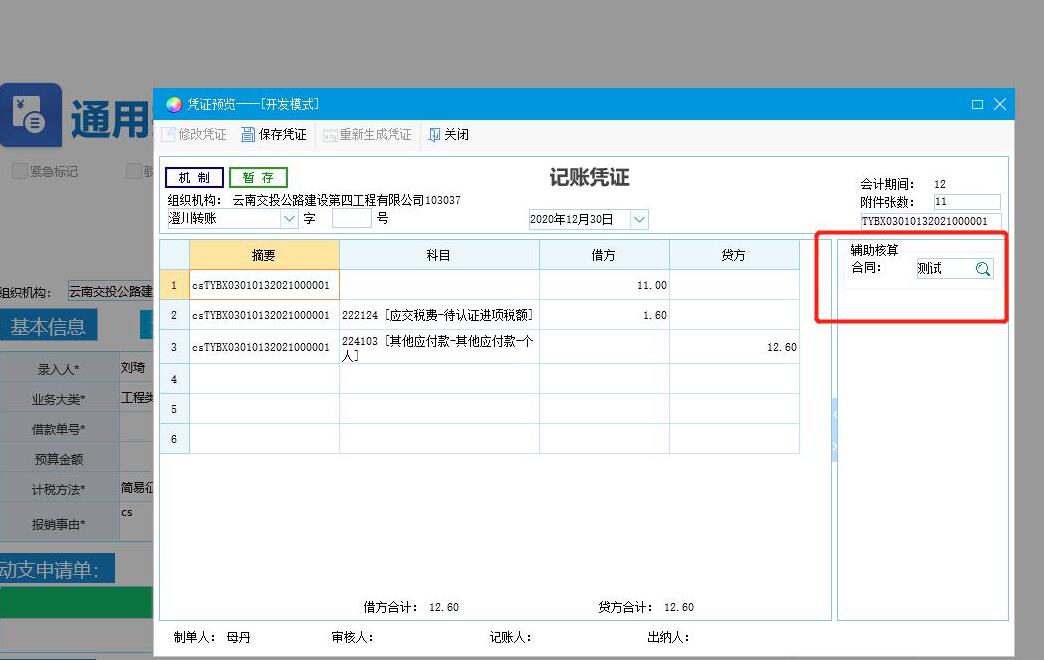Click the 暂存 button
Image resolution: width=1044 pixels, height=660 pixels.
[x=258, y=178]
